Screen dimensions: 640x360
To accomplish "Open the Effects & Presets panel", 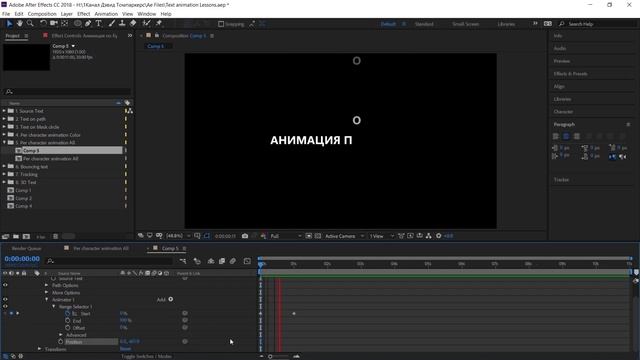I will click(571, 74).
